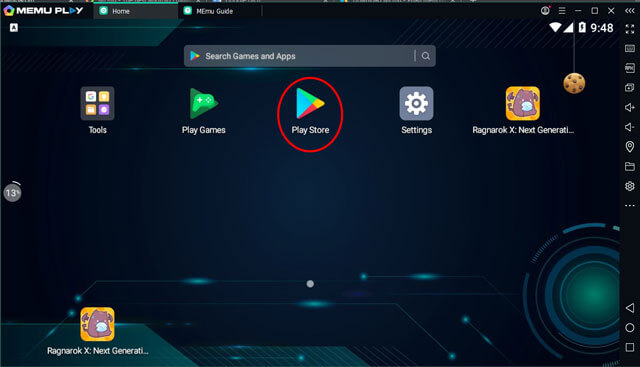Switch to the MEmu Guide tab
The width and height of the screenshot is (640, 367).
click(x=220, y=11)
